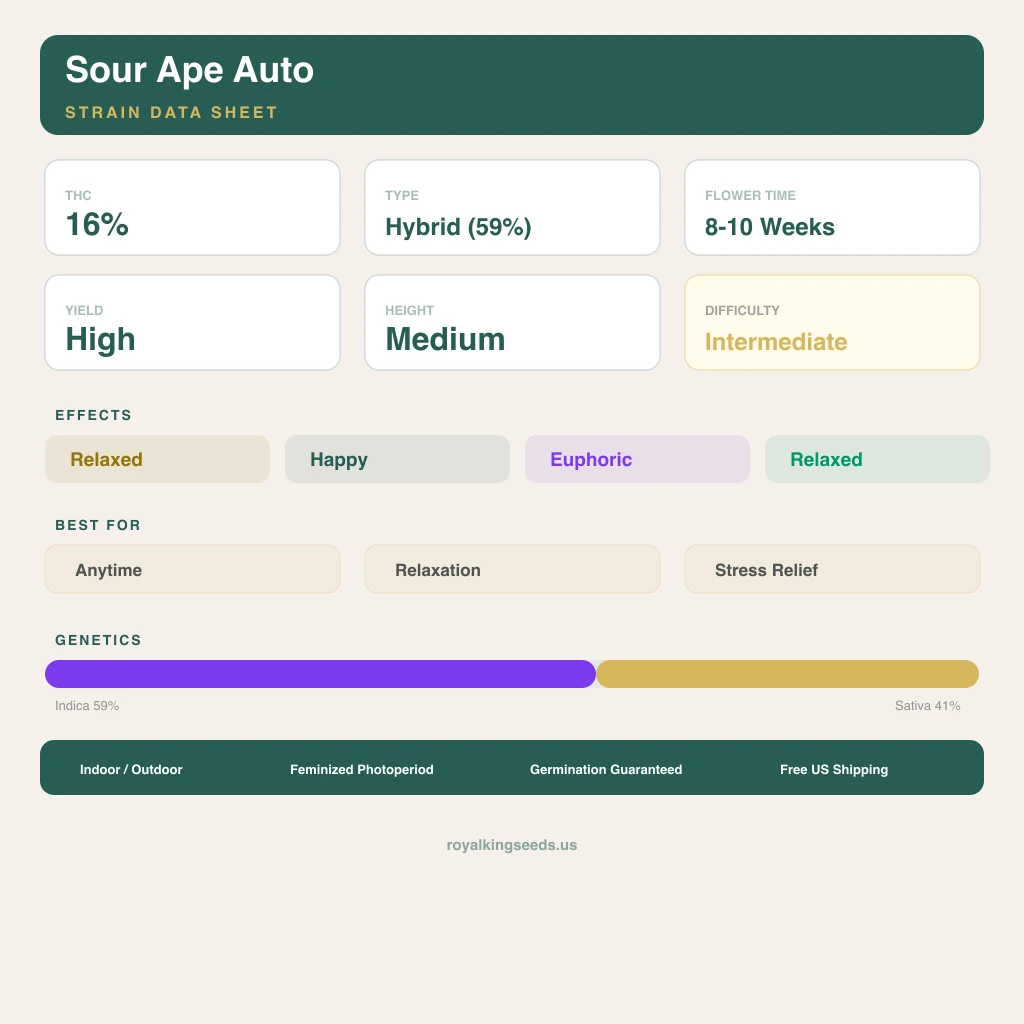Click the Sour Ape Auto title
Image resolution: width=1024 pixels, height=1024 pixels.
pyautogui.click(x=189, y=70)
